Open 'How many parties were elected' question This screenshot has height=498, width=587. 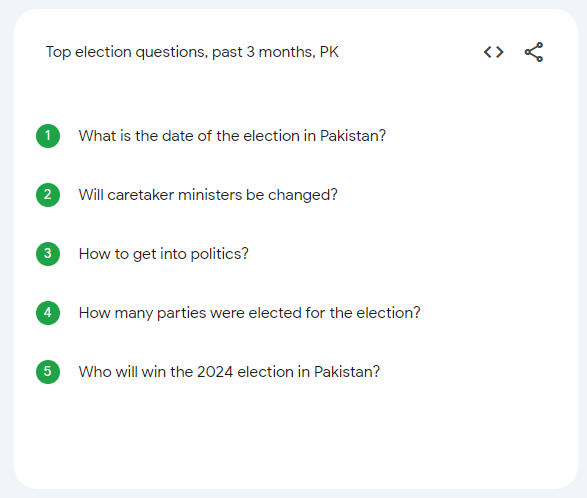pos(250,313)
